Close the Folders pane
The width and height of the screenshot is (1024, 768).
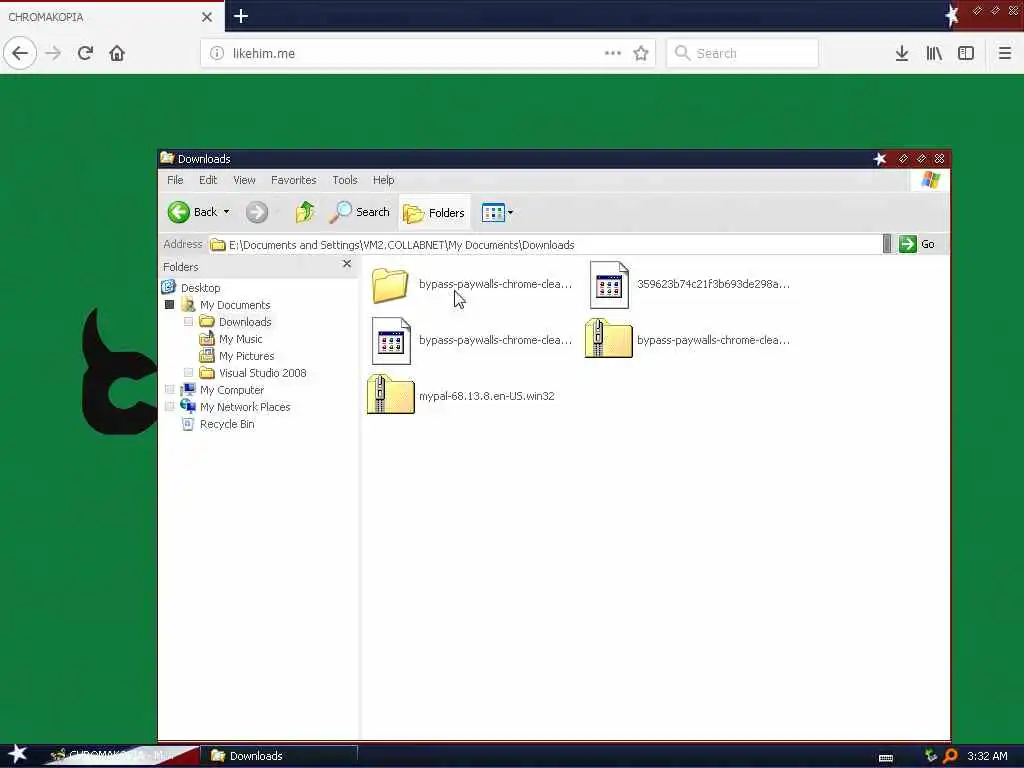[x=347, y=264]
